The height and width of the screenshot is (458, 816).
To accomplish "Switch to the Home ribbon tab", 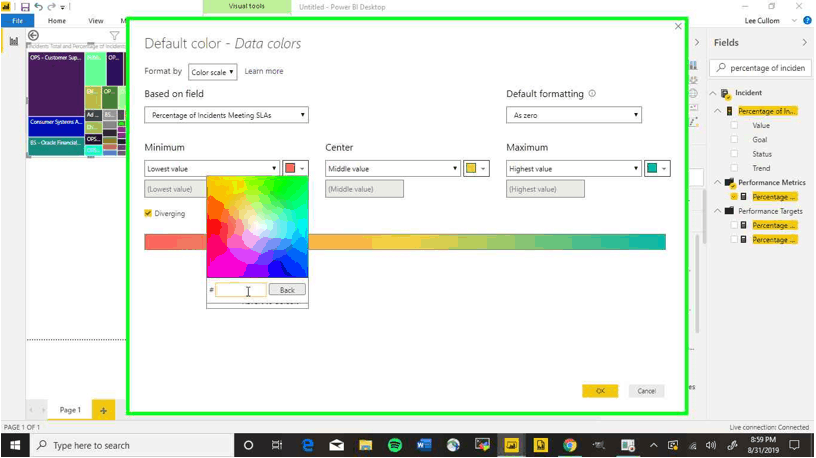I will coord(57,20).
